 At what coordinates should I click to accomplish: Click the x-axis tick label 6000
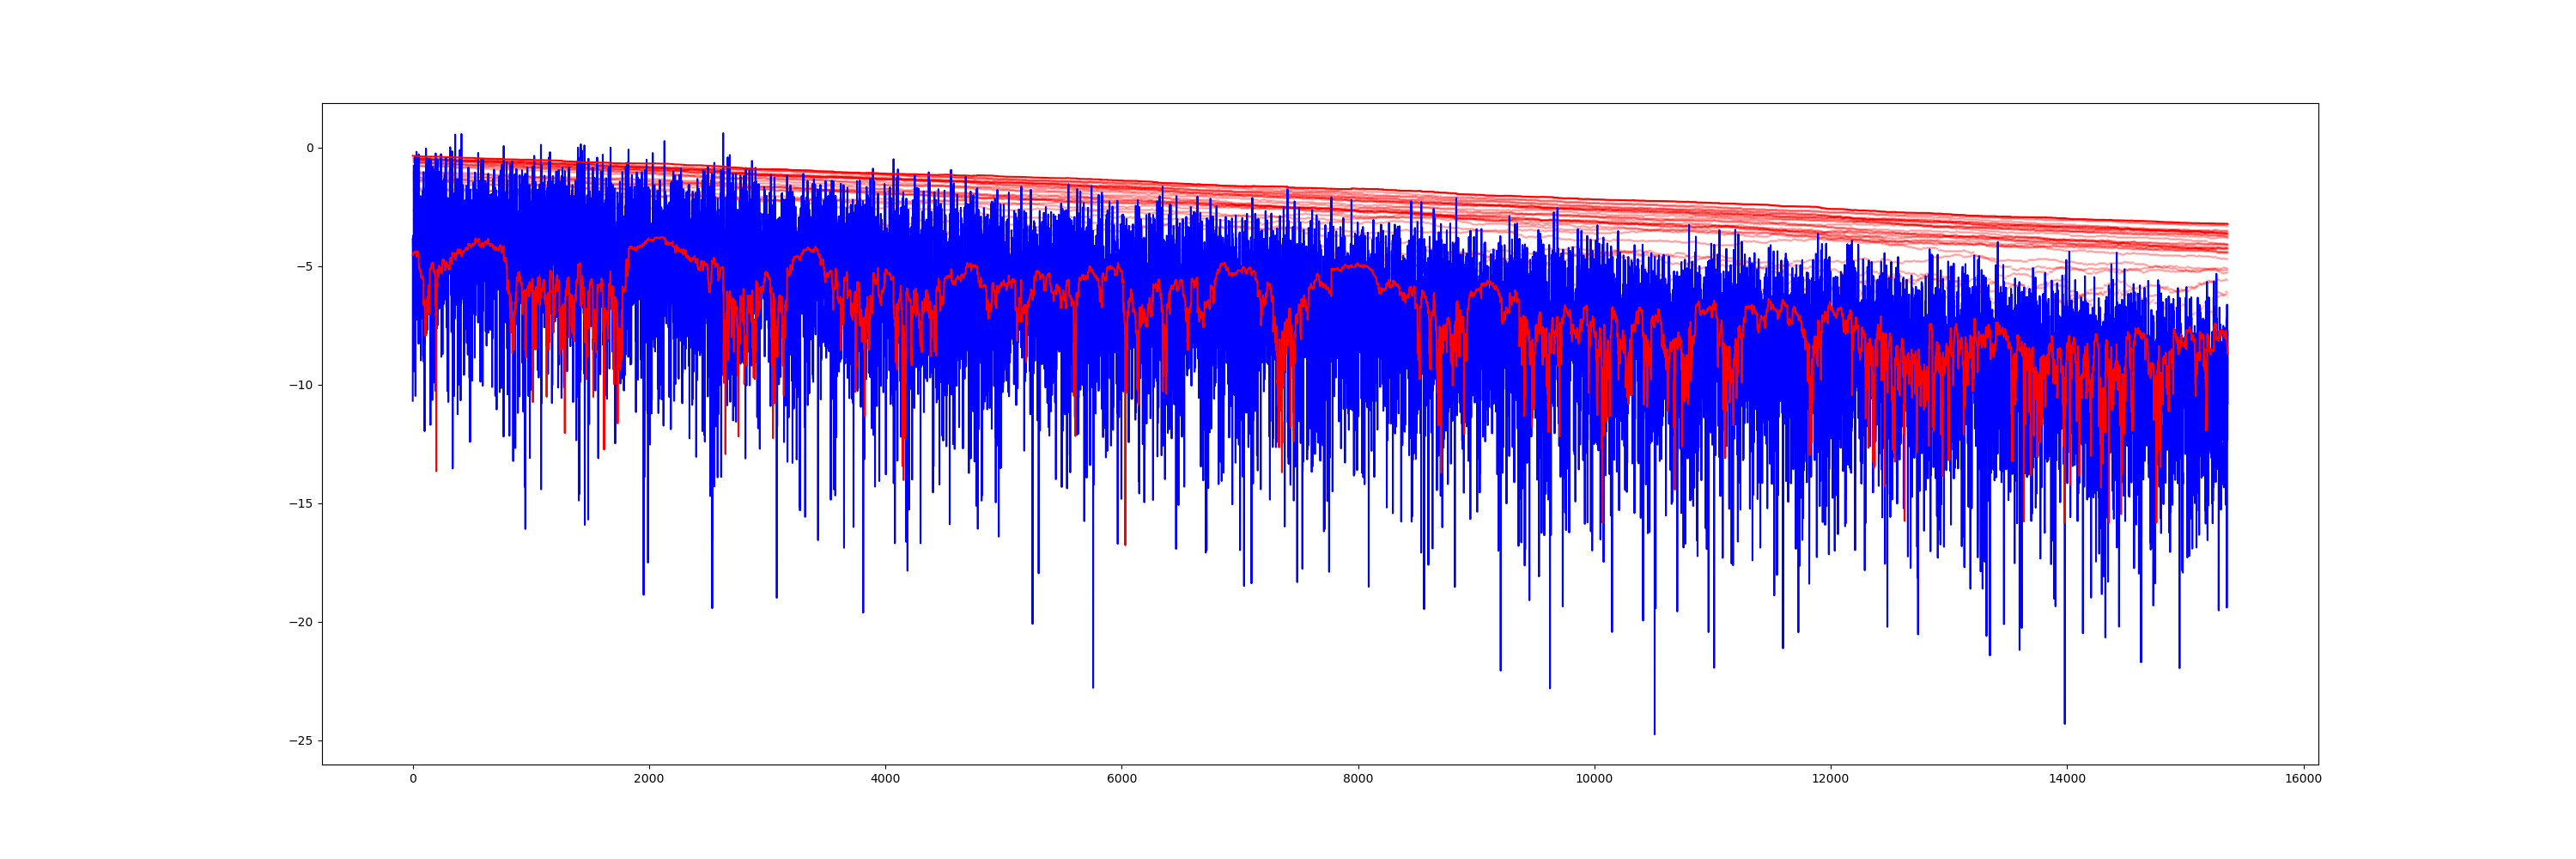[x=1122, y=779]
